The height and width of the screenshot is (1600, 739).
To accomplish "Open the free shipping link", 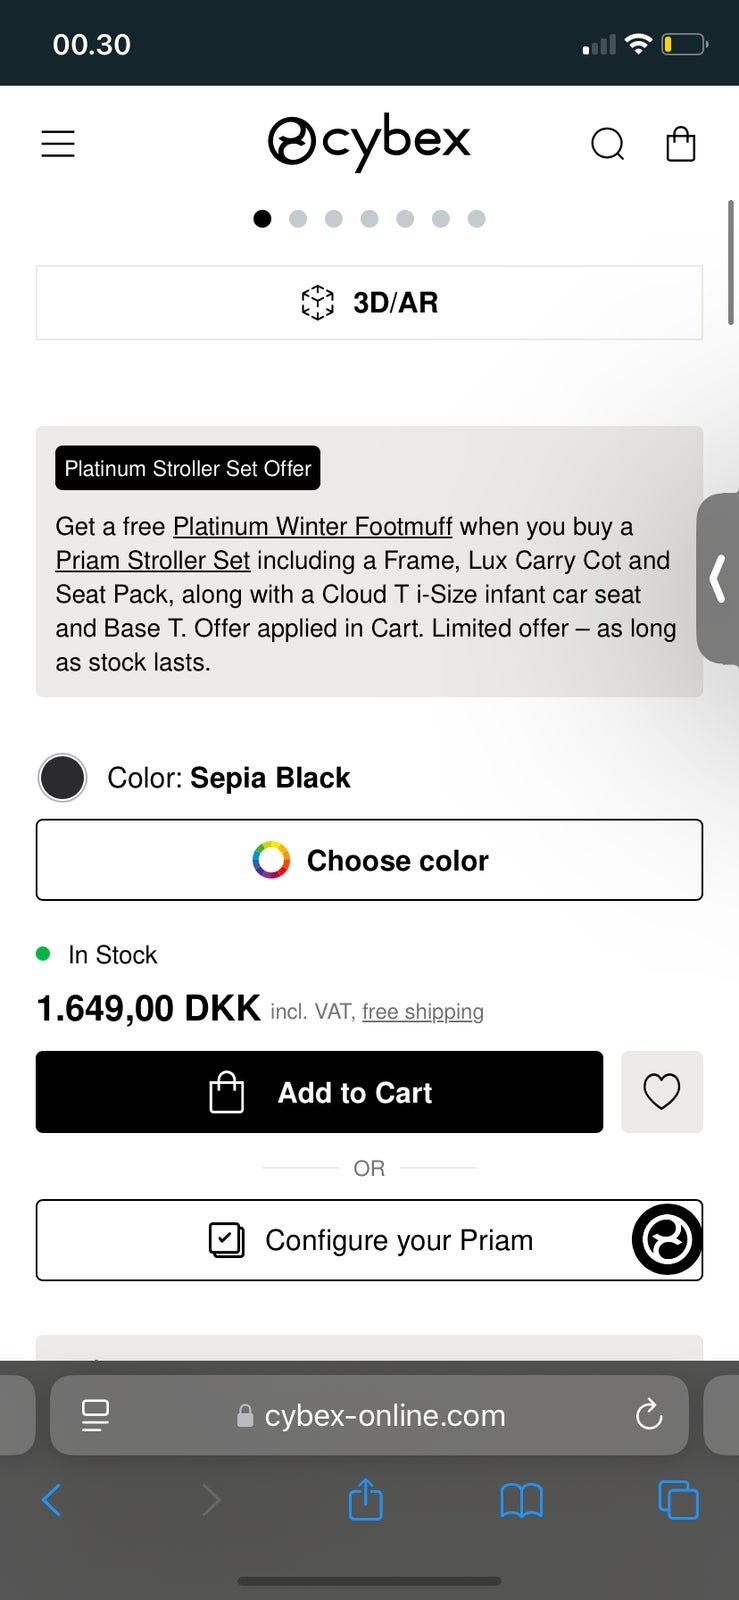I will coord(422,1012).
